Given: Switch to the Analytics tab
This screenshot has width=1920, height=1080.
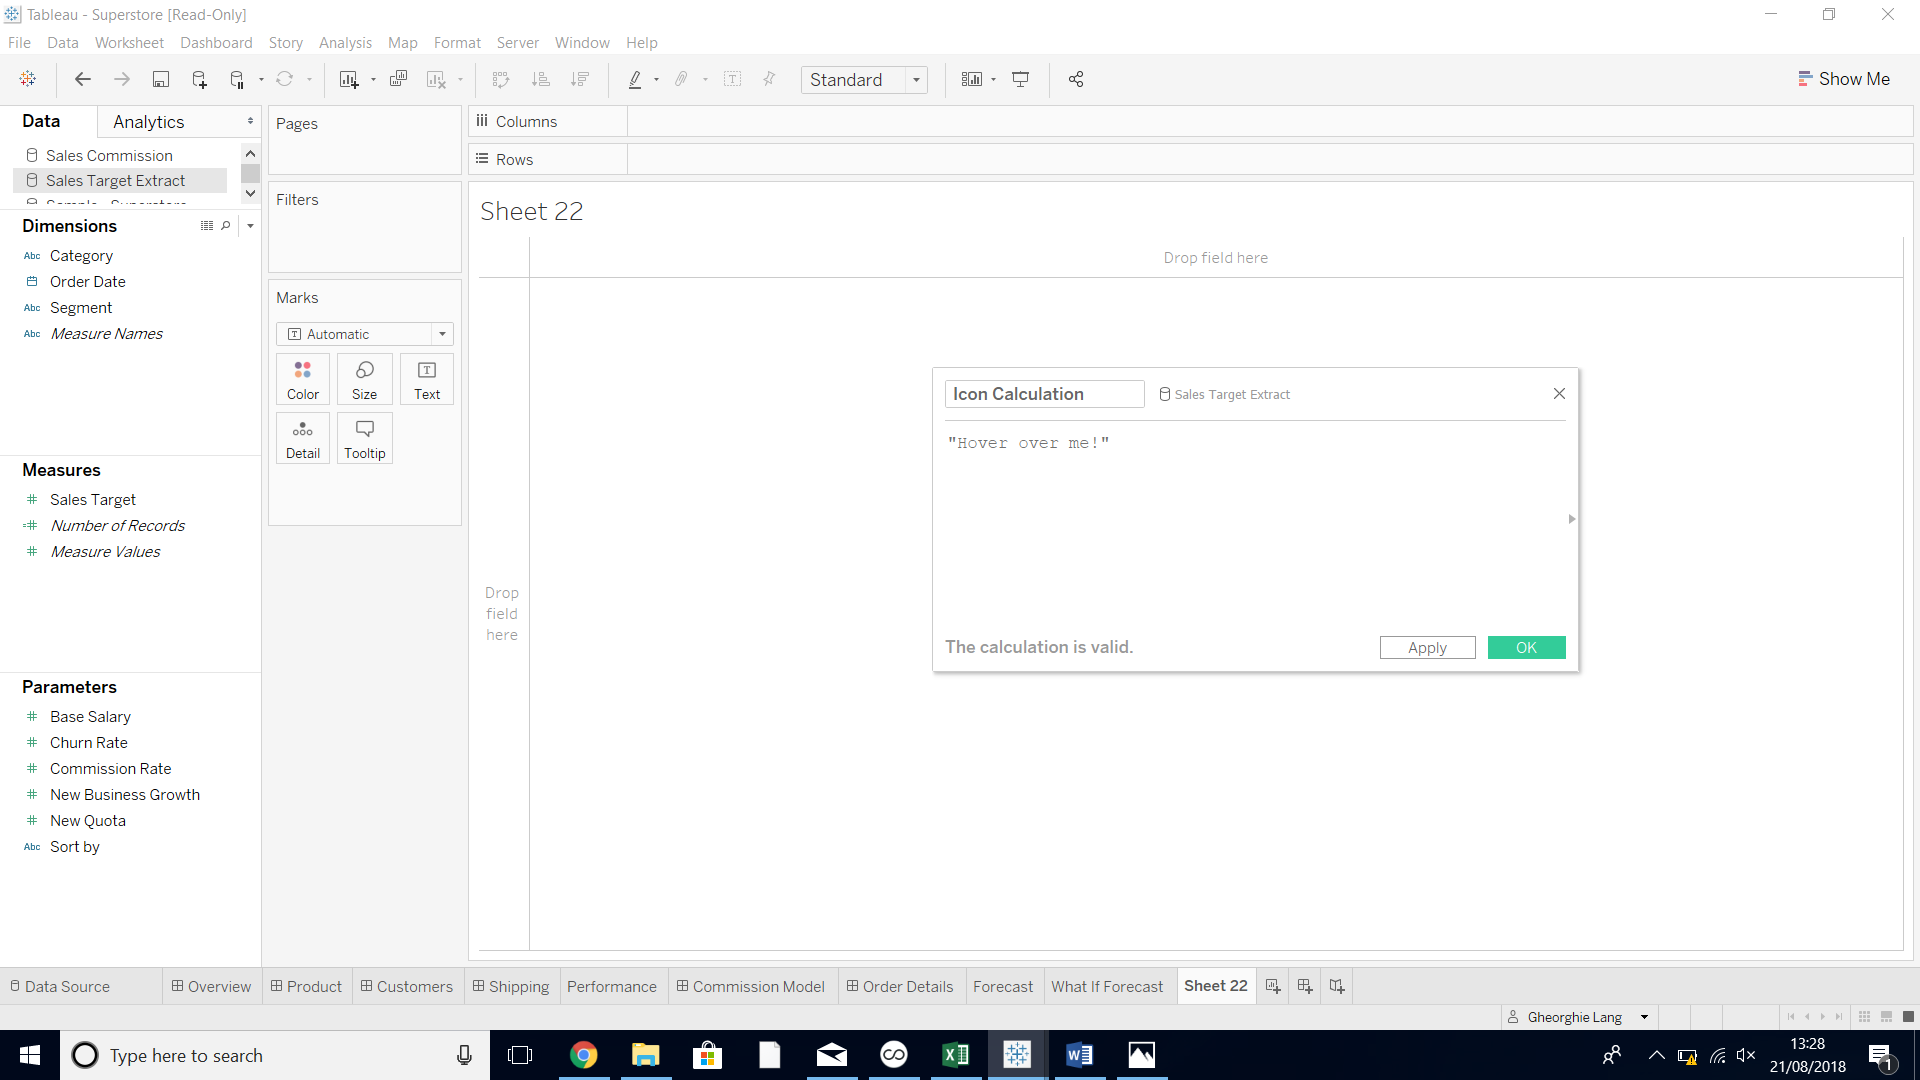Looking at the screenshot, I should click(148, 121).
